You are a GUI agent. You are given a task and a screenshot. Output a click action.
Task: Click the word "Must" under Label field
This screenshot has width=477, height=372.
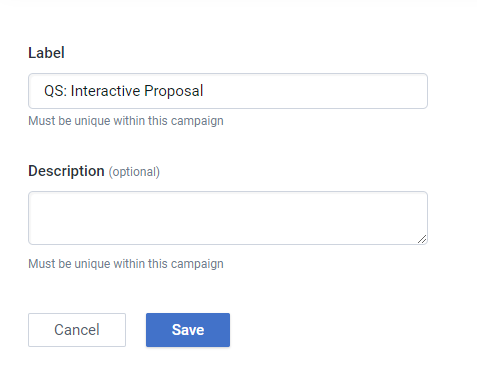pyautogui.click(x=41, y=121)
